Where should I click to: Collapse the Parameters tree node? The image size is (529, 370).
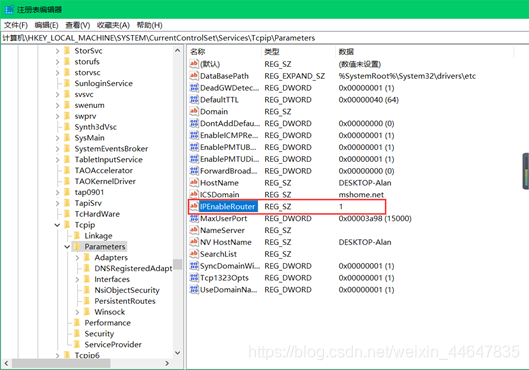click(x=67, y=247)
